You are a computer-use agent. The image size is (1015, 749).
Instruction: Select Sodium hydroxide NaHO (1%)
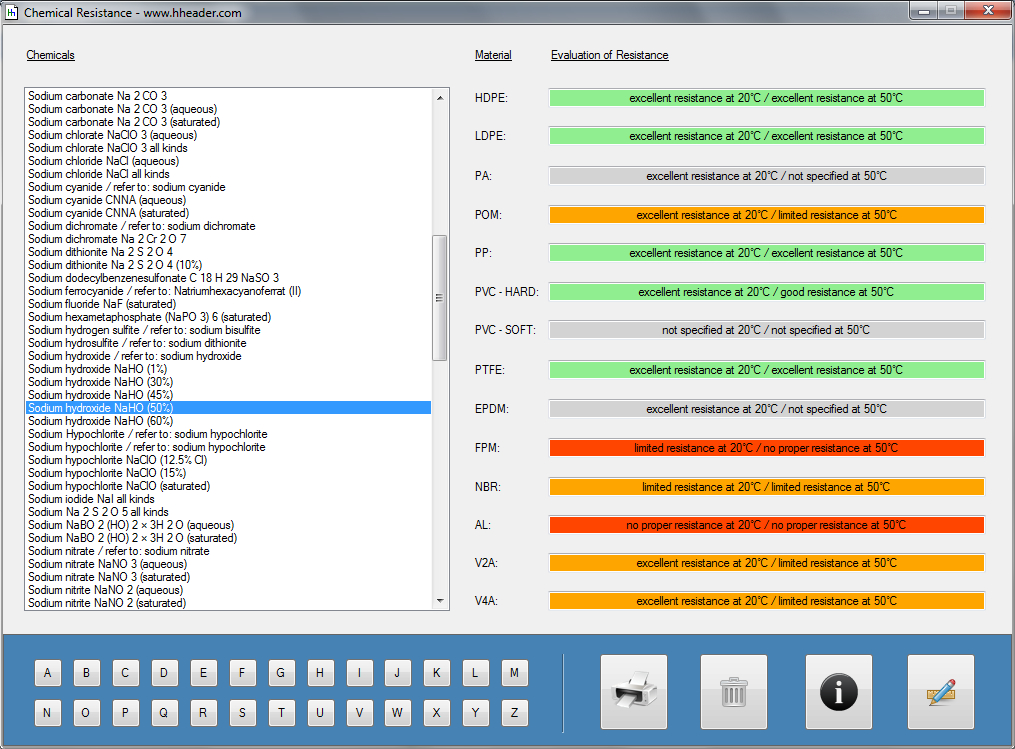tap(229, 369)
